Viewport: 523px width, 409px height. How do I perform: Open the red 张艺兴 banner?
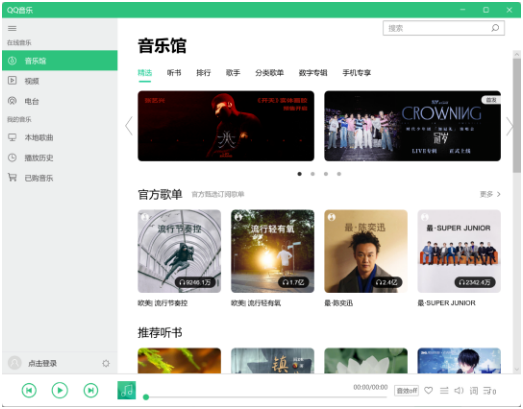pos(226,126)
